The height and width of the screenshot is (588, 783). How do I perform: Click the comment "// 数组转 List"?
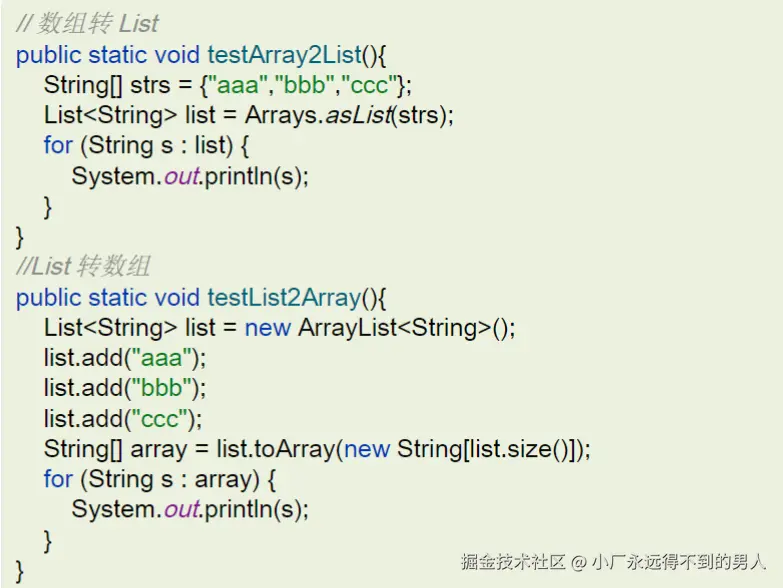[87, 22]
